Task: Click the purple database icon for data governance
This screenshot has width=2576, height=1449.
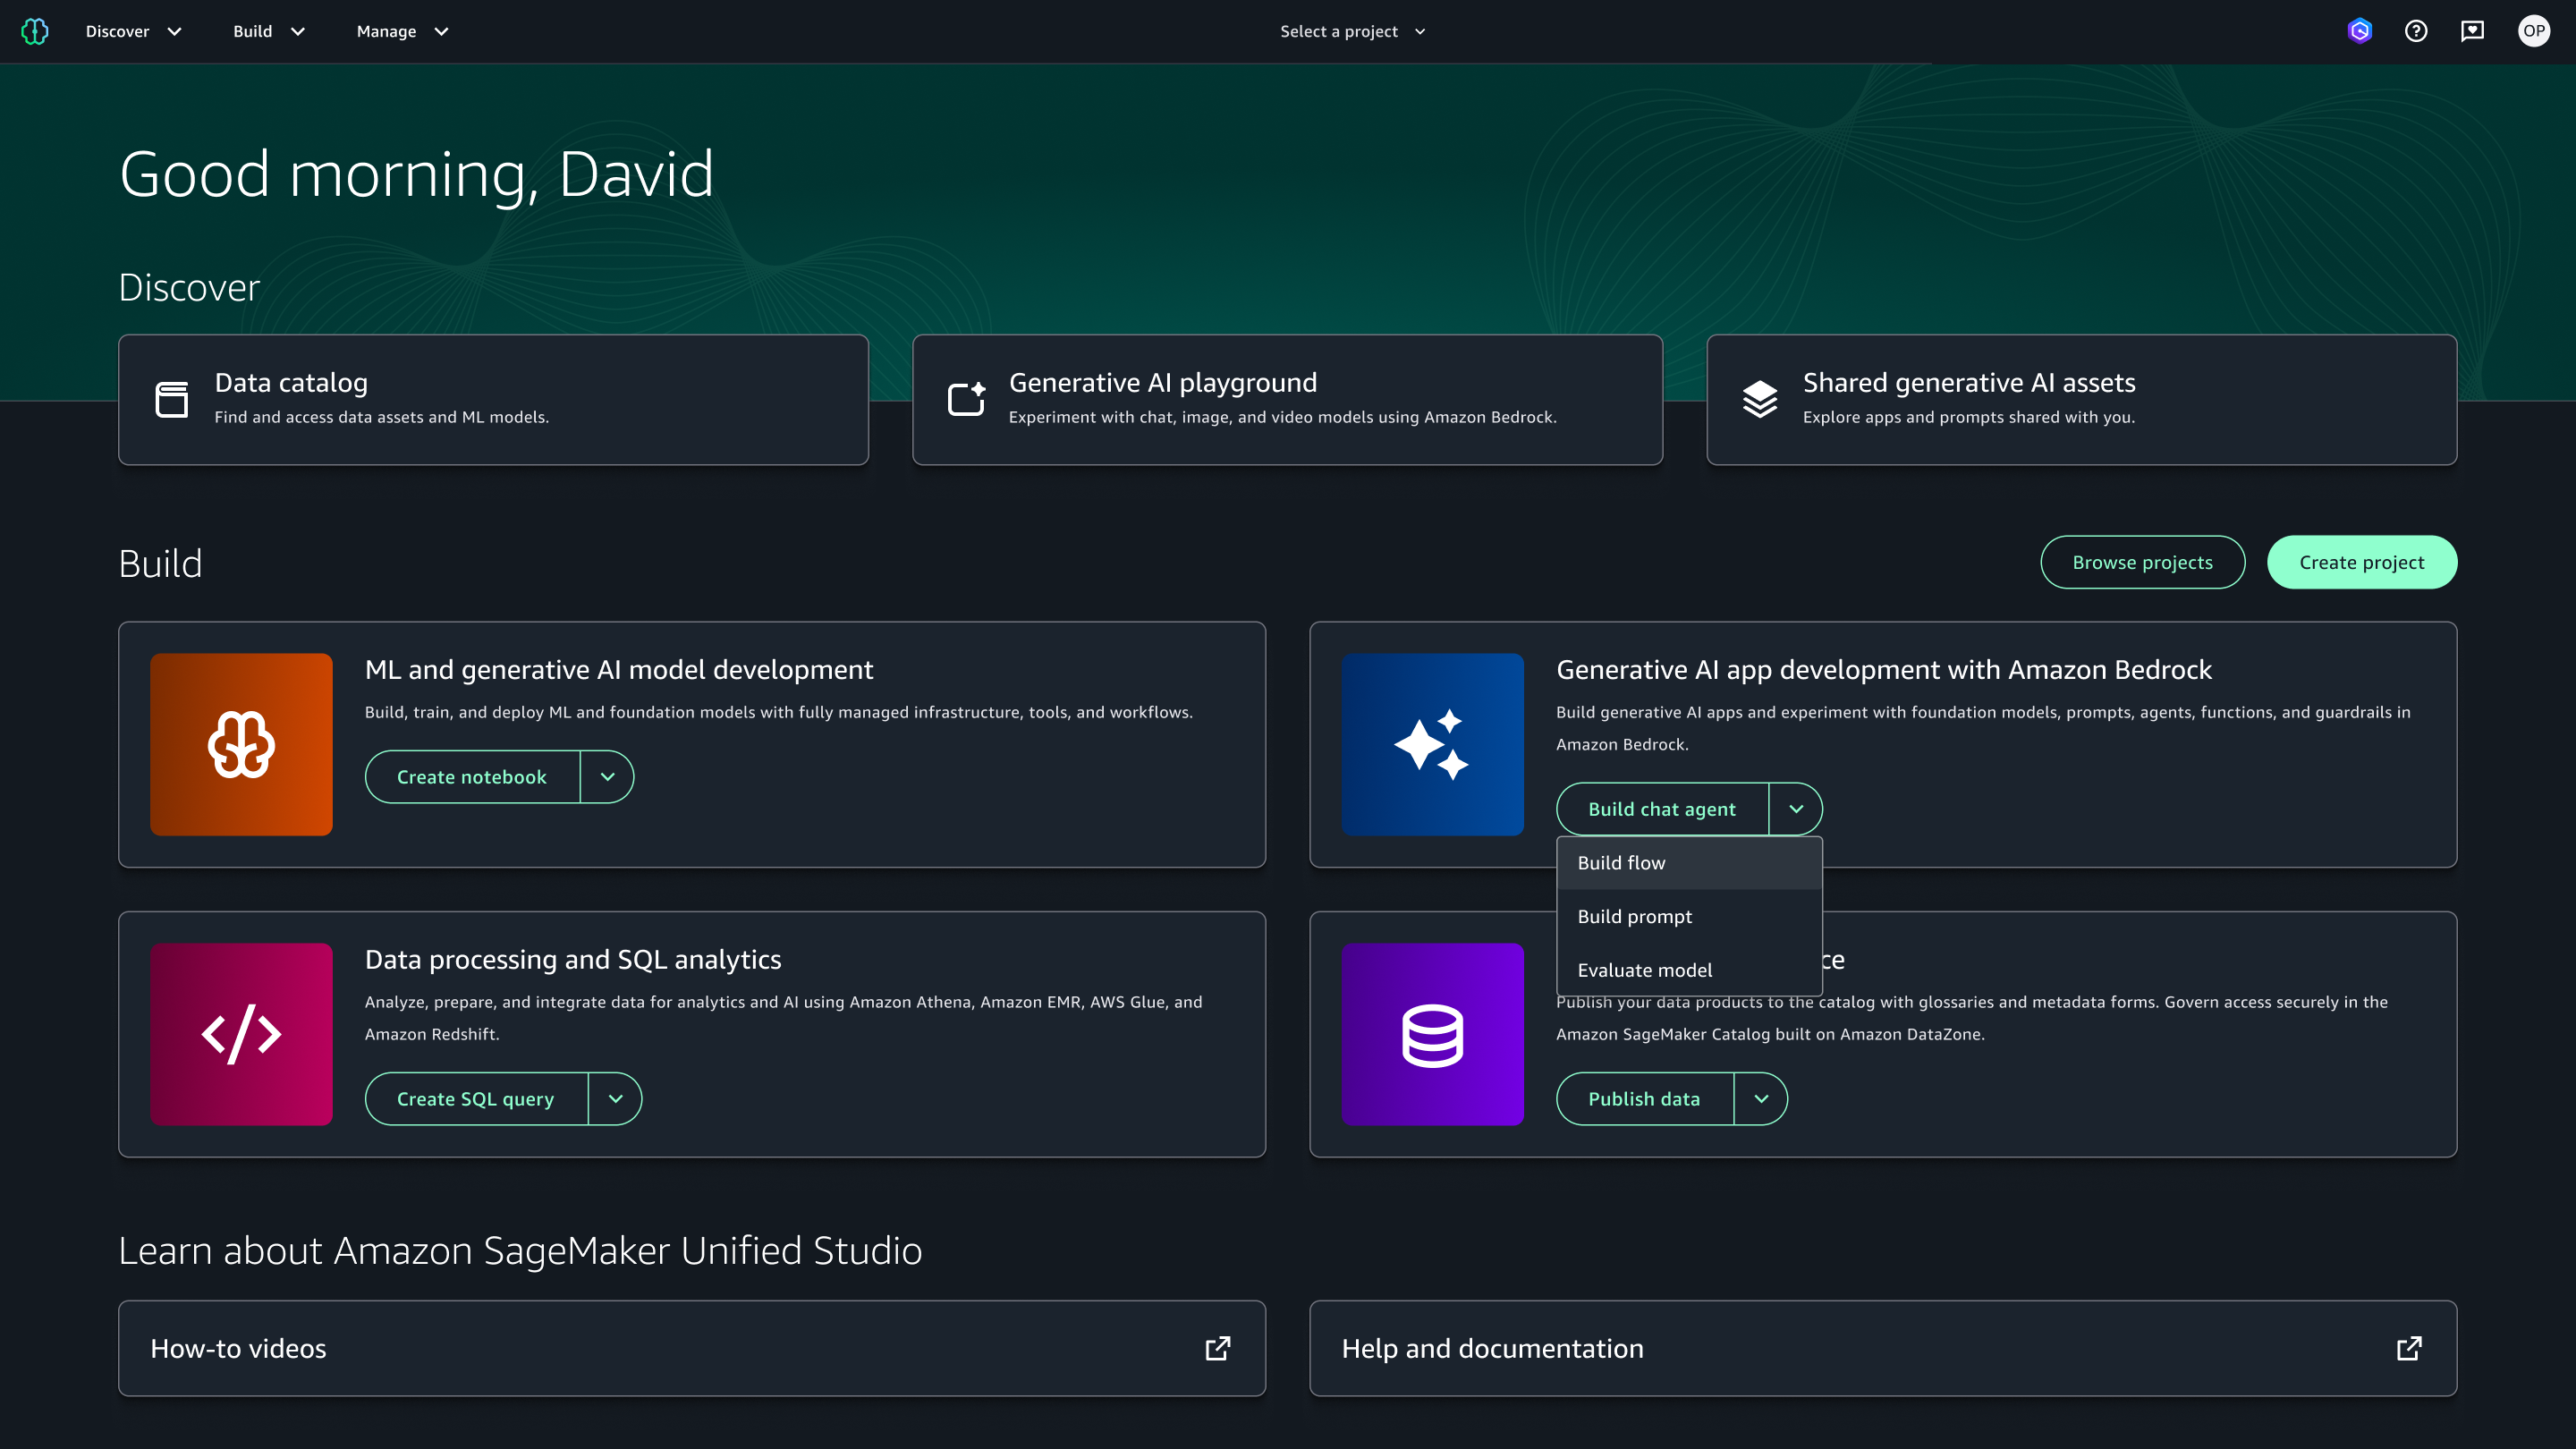Action: click(1432, 1034)
